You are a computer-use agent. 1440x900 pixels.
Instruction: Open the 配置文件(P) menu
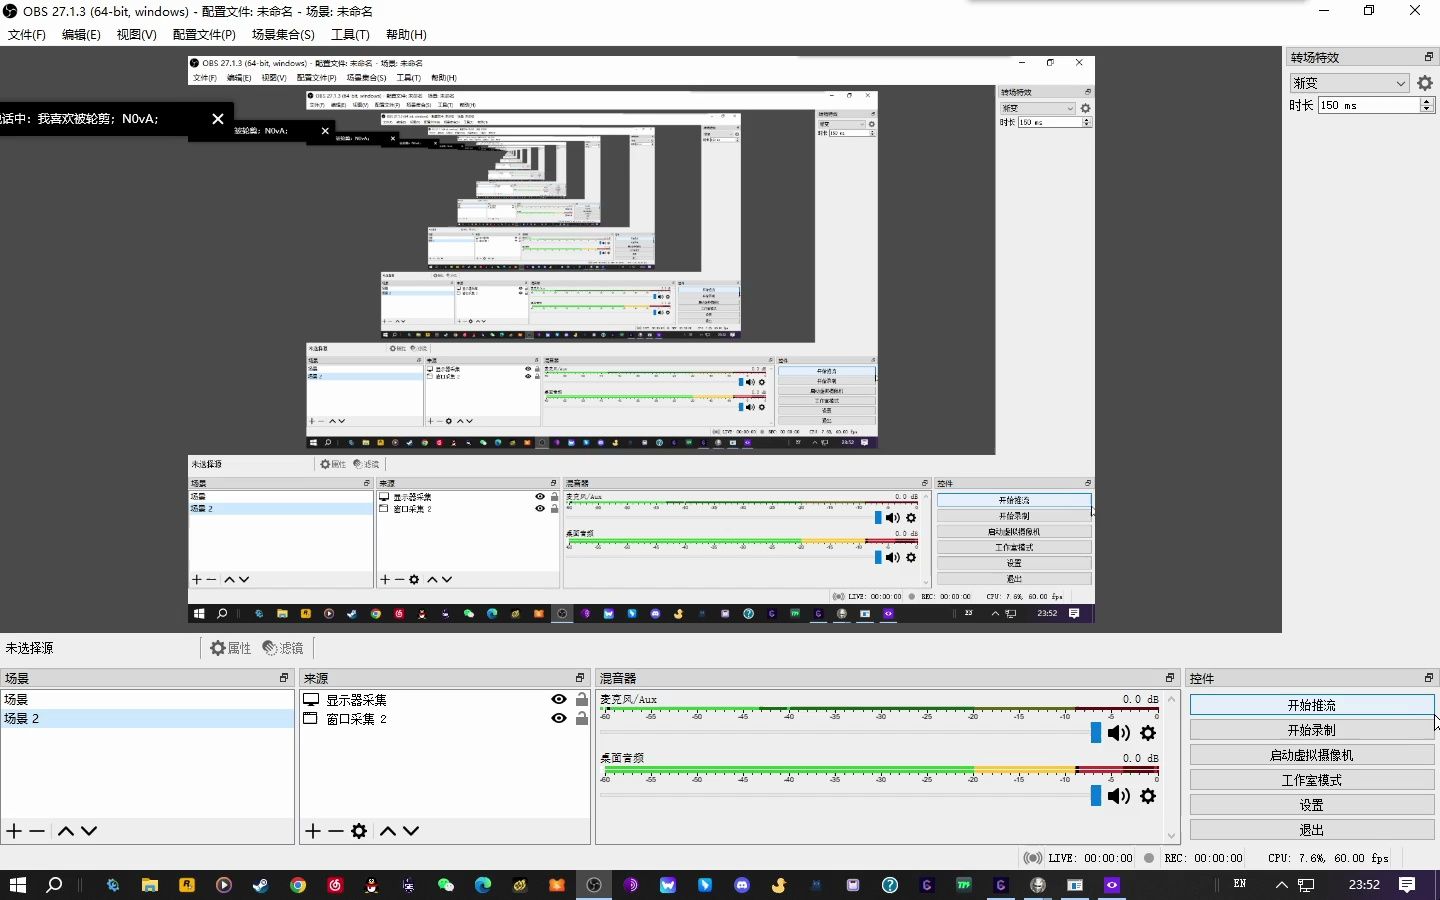[x=204, y=35]
